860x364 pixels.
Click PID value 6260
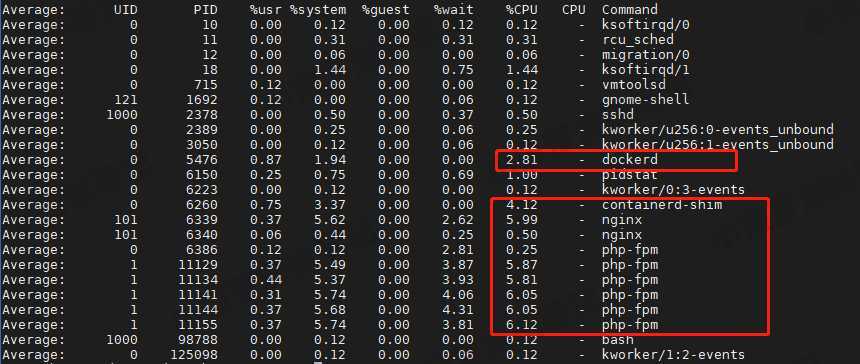(x=201, y=204)
